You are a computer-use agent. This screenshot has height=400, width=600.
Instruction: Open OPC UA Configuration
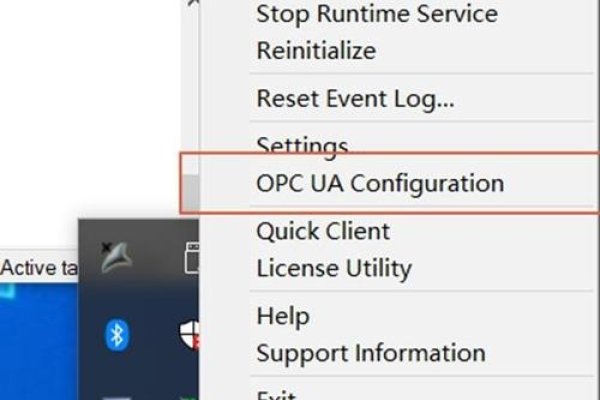380,183
